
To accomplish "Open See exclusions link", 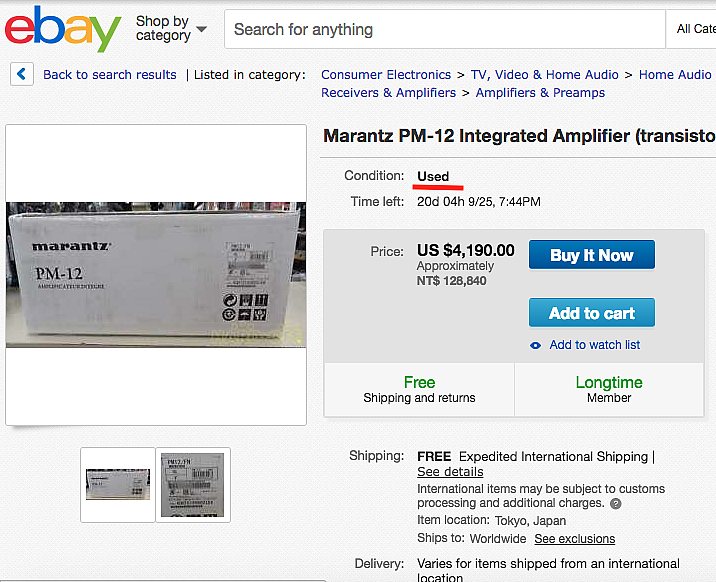I will pos(575,539).
